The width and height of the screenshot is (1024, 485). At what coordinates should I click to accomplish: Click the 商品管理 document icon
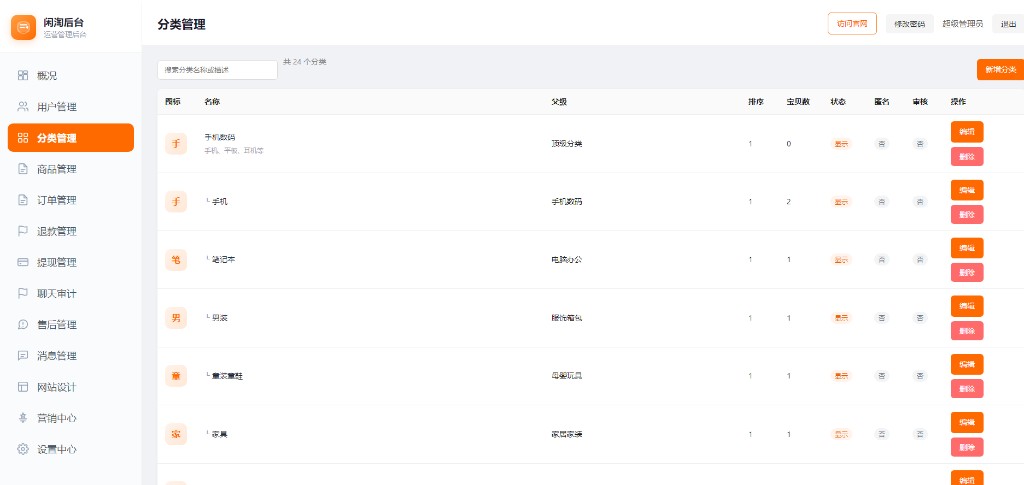tap(23, 169)
